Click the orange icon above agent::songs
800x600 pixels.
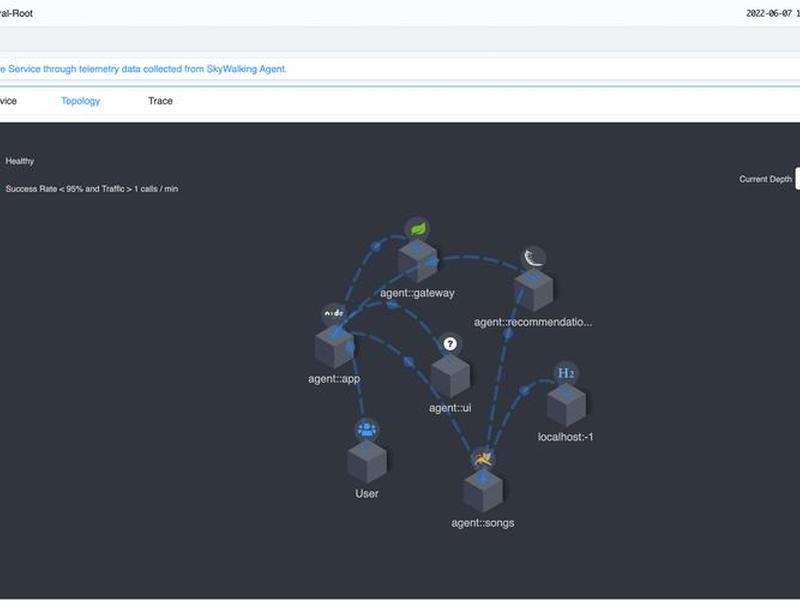coord(483,458)
